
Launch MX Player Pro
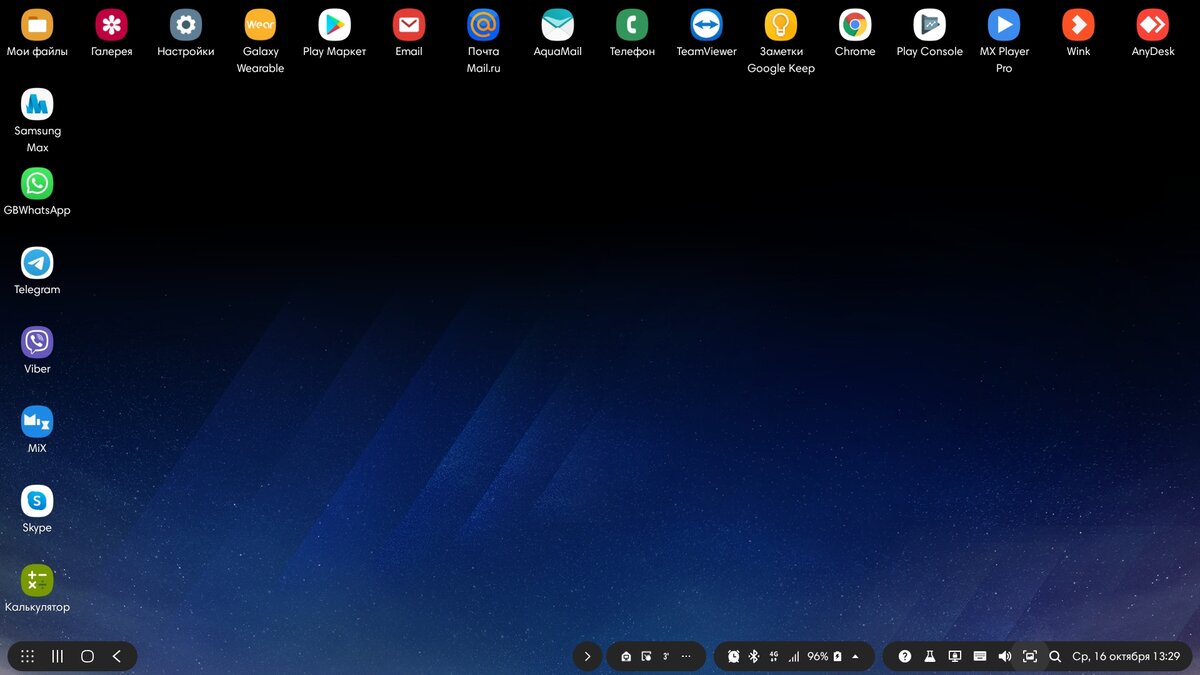click(1004, 41)
